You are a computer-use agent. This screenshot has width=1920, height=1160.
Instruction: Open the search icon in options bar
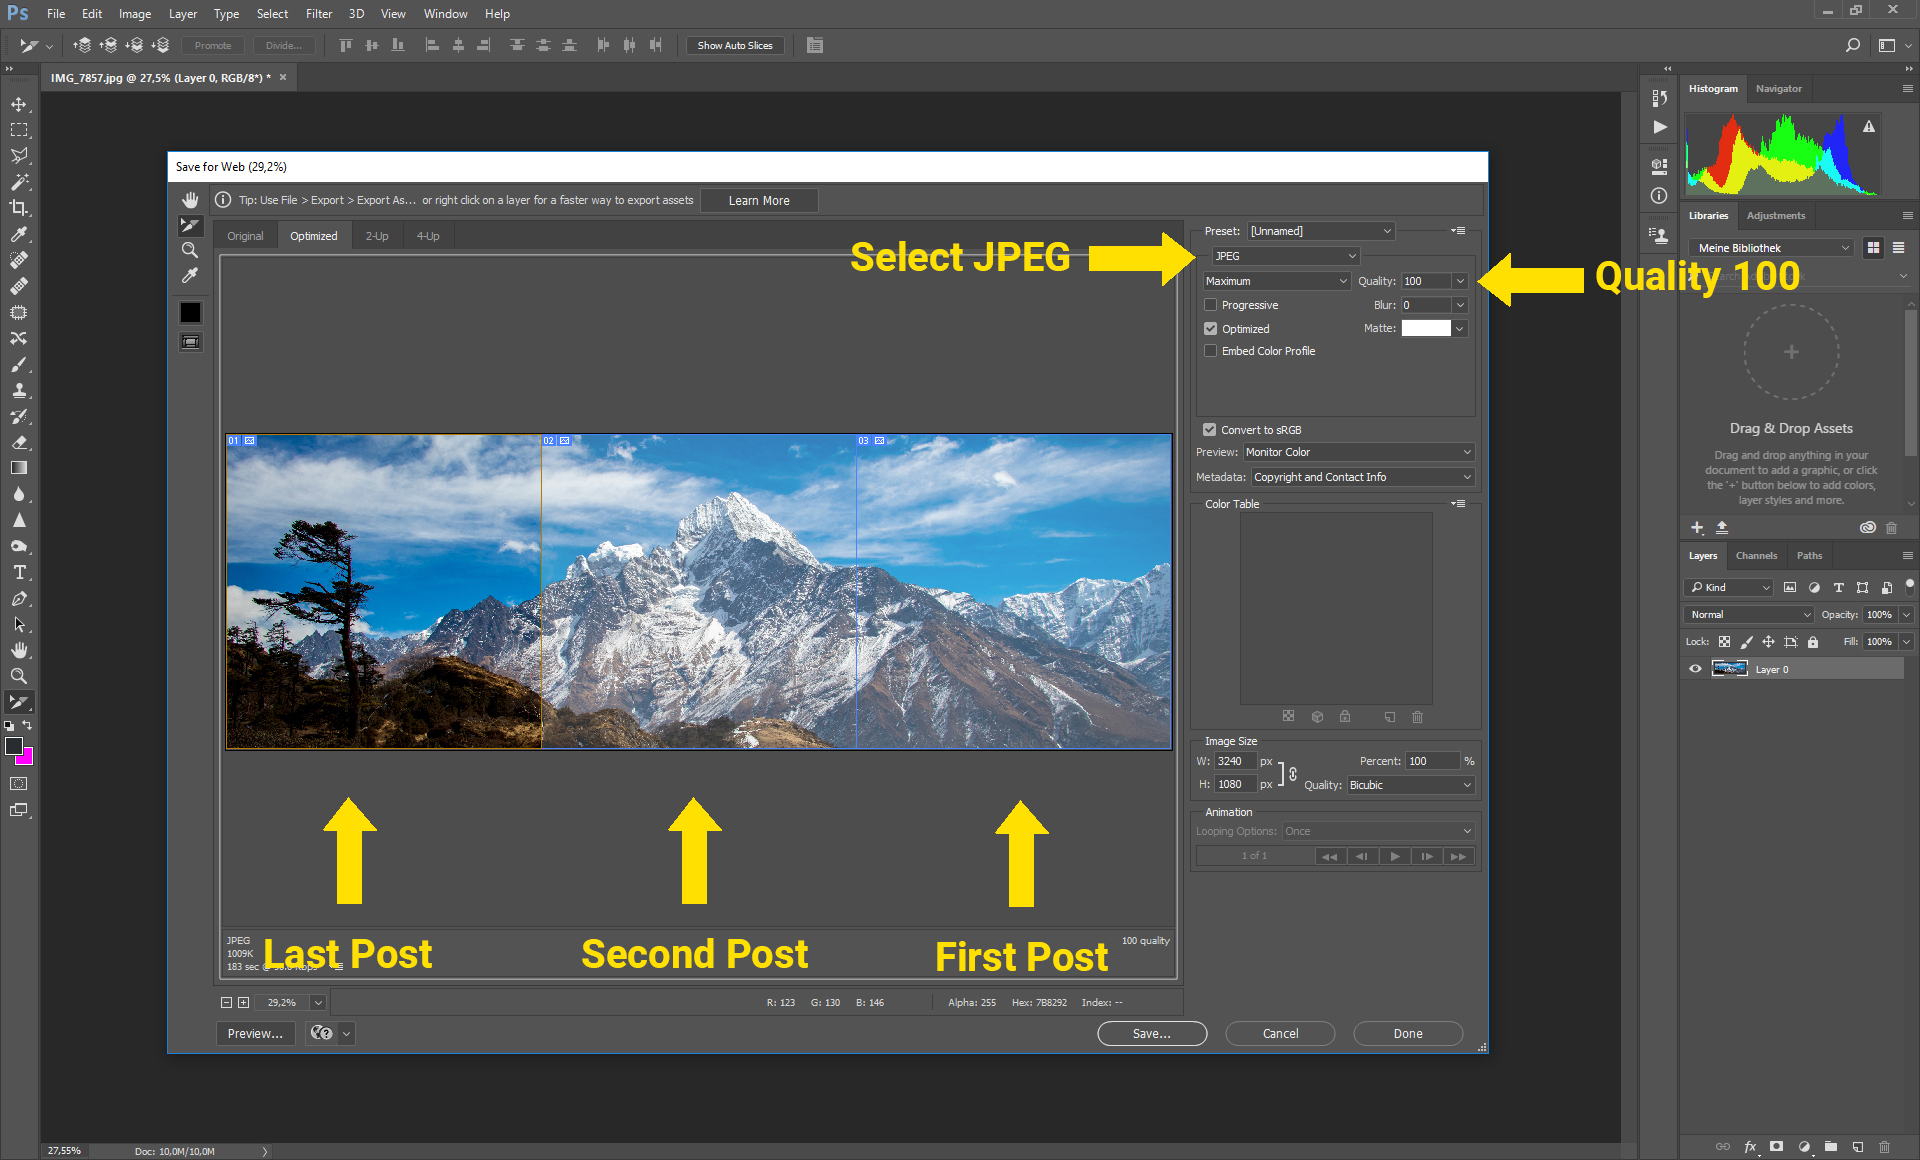click(x=1852, y=45)
